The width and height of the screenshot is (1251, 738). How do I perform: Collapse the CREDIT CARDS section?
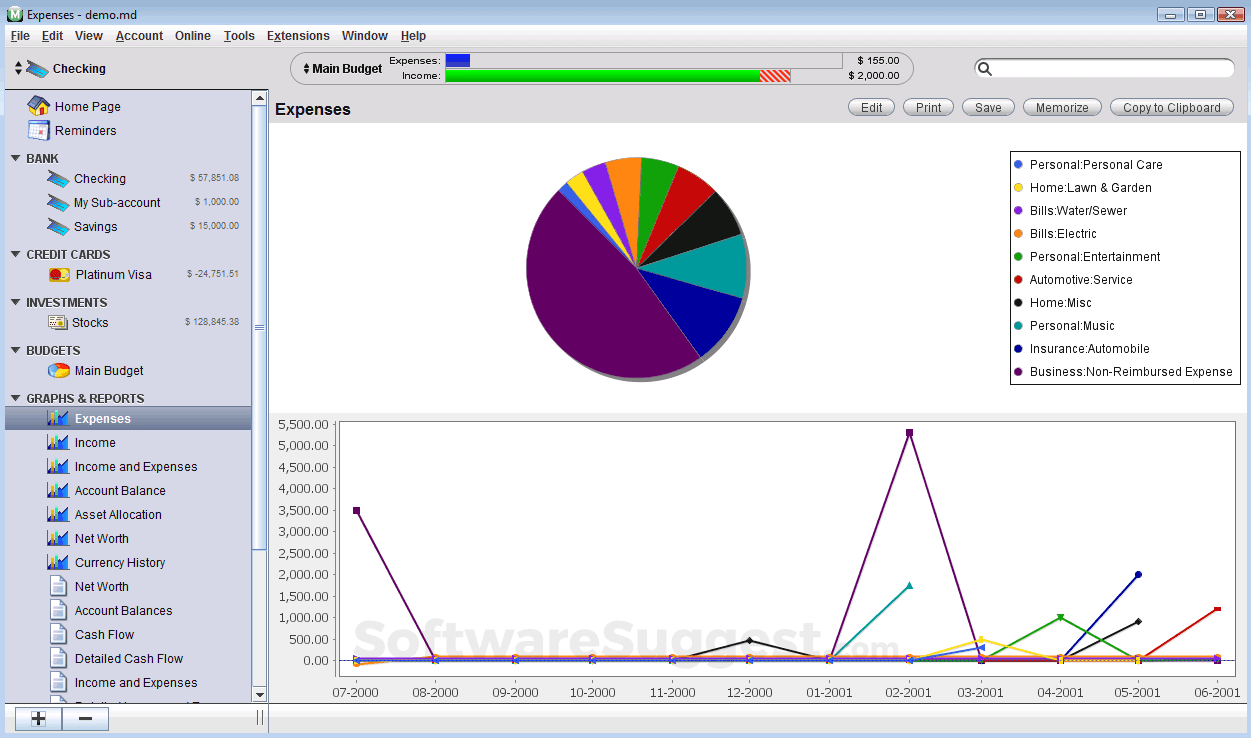pos(15,254)
